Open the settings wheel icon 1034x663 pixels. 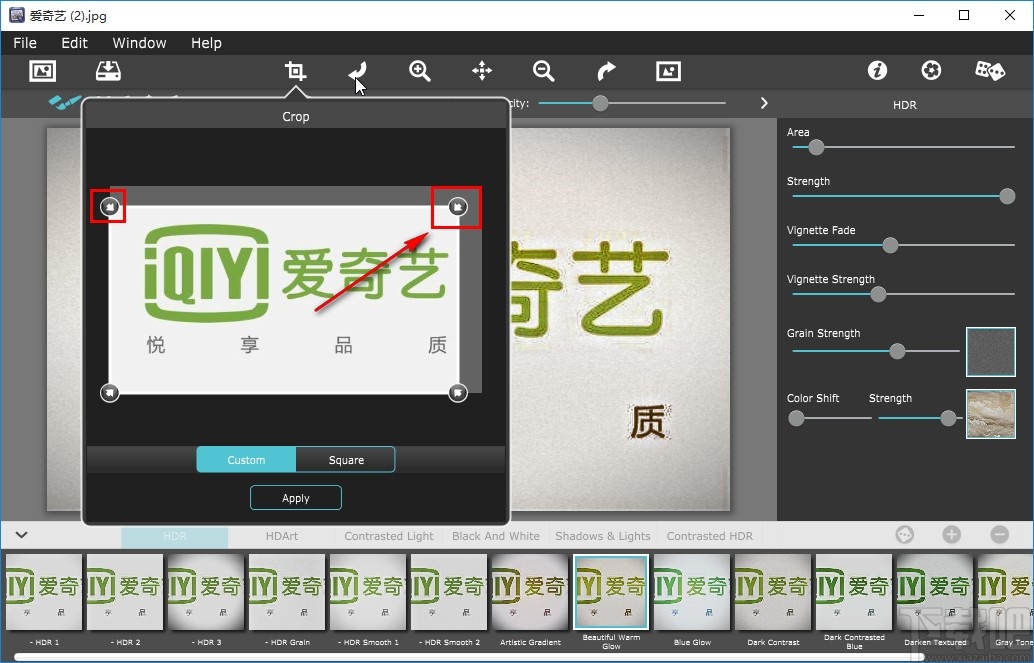pyautogui.click(x=931, y=71)
